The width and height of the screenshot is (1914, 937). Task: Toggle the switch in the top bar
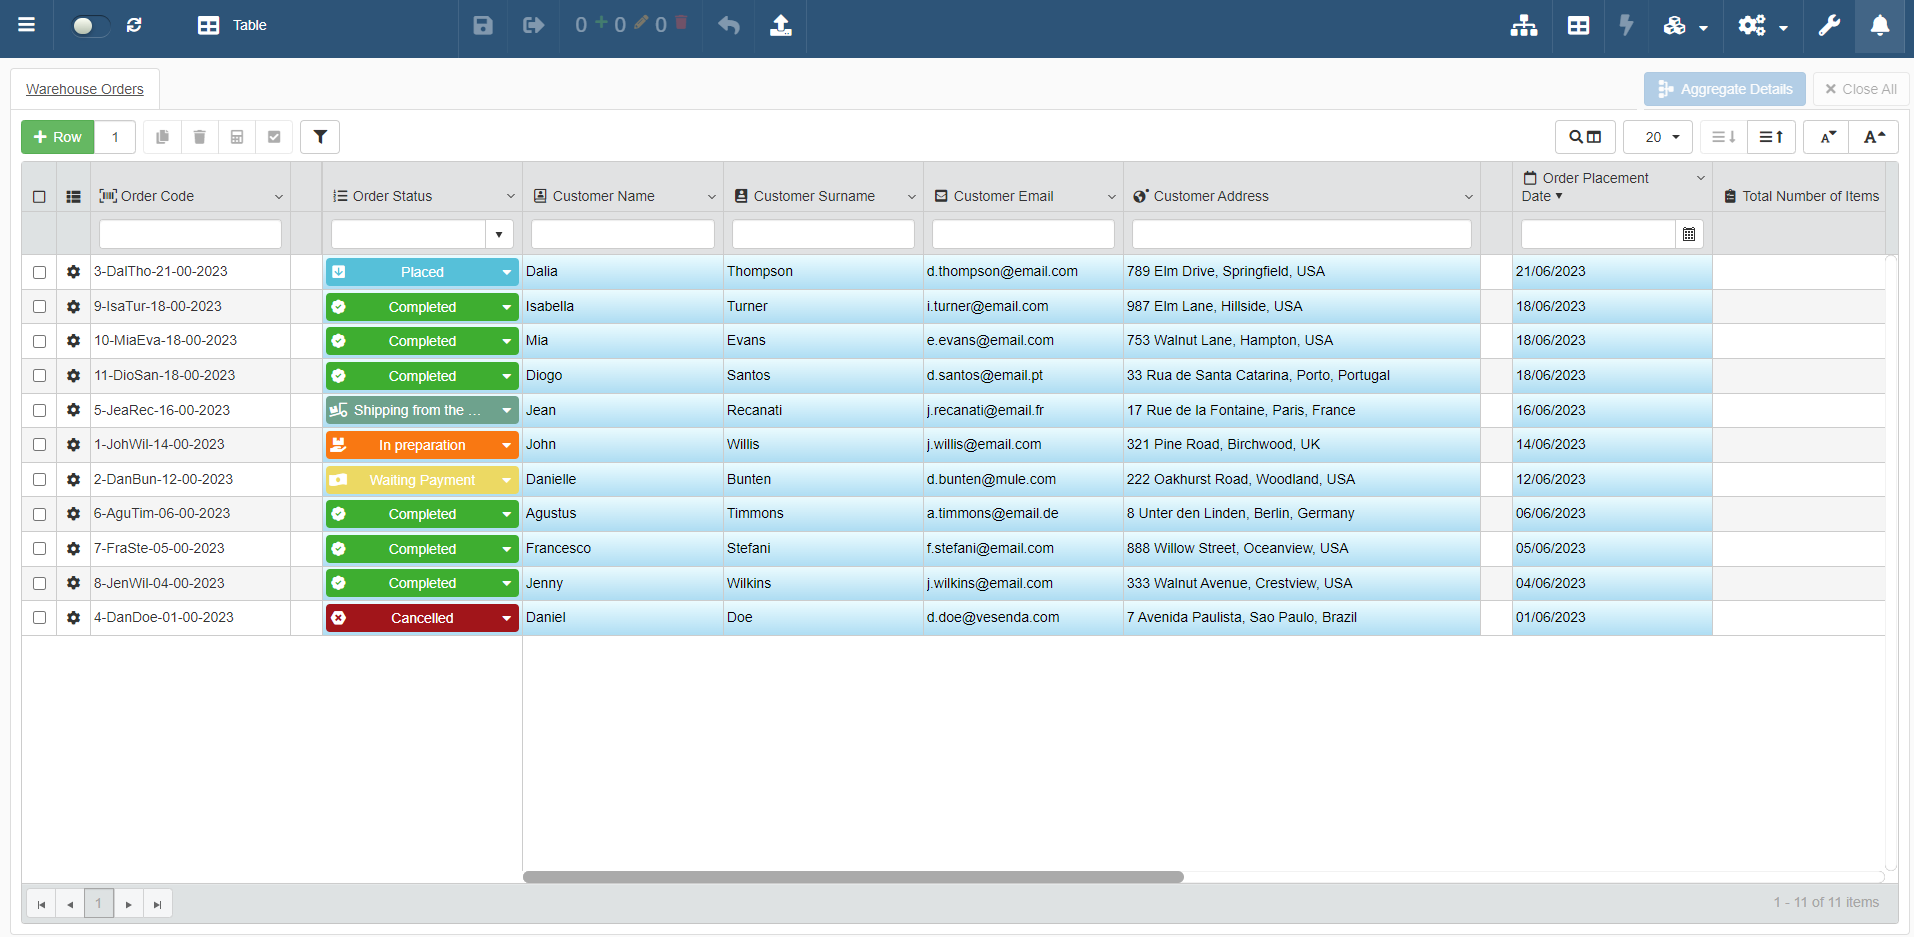click(x=88, y=25)
